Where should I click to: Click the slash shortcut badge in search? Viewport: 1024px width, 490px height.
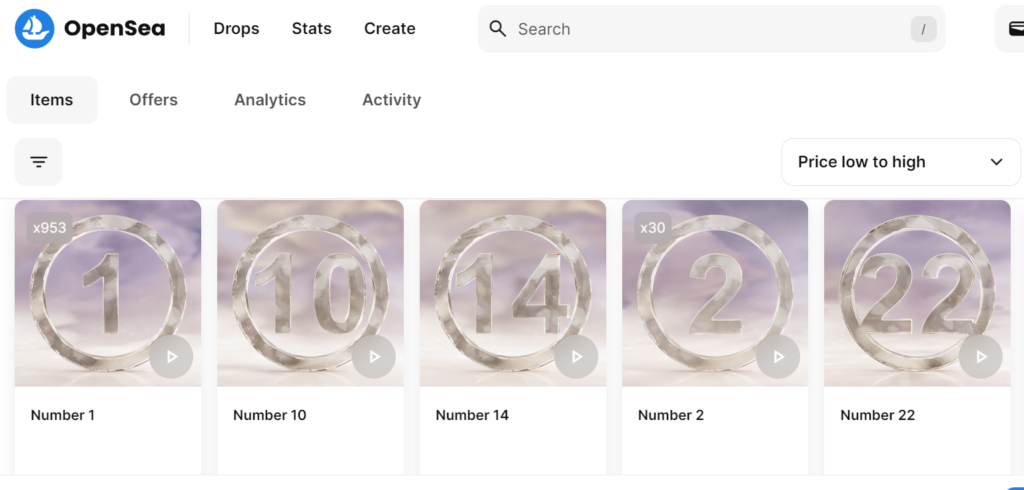point(923,29)
